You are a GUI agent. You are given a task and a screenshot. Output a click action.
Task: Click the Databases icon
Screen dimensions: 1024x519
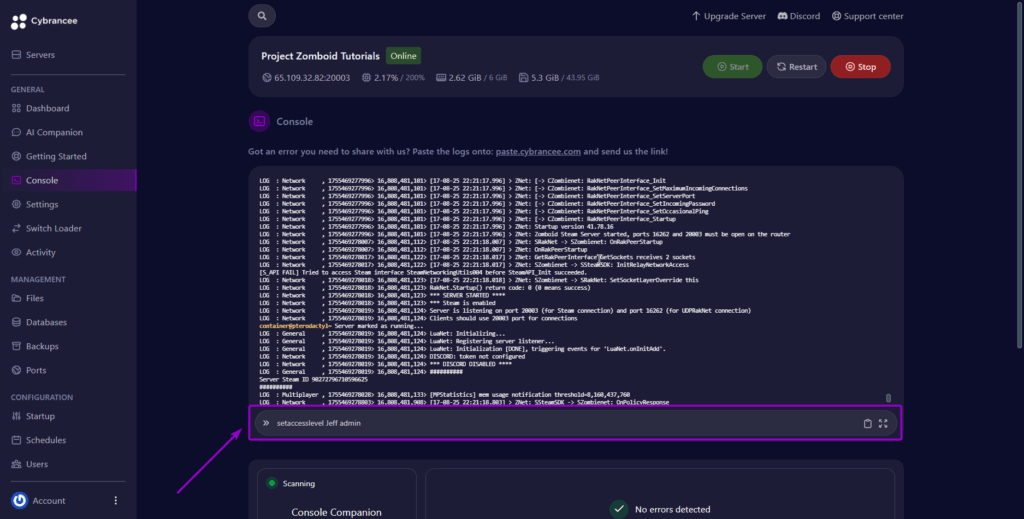pos(16,322)
